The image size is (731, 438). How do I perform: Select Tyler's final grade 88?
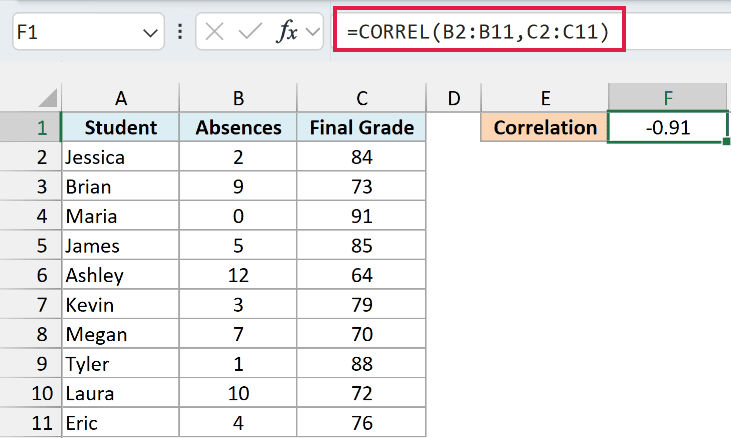pyautogui.click(x=362, y=363)
